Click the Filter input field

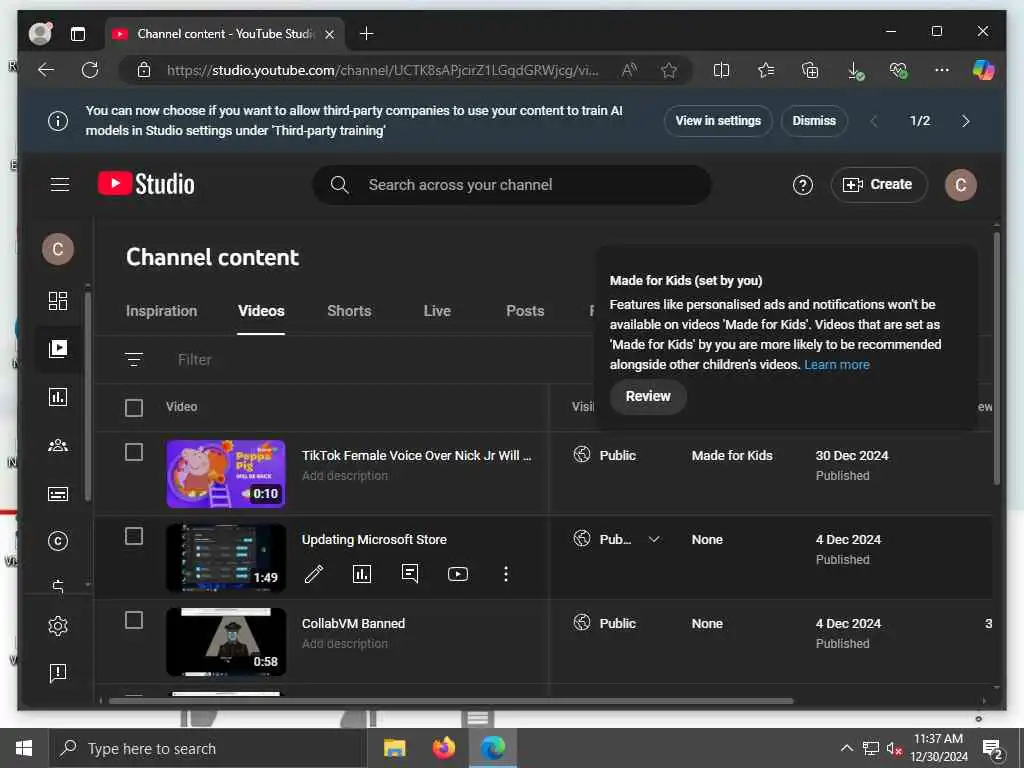[195, 360]
